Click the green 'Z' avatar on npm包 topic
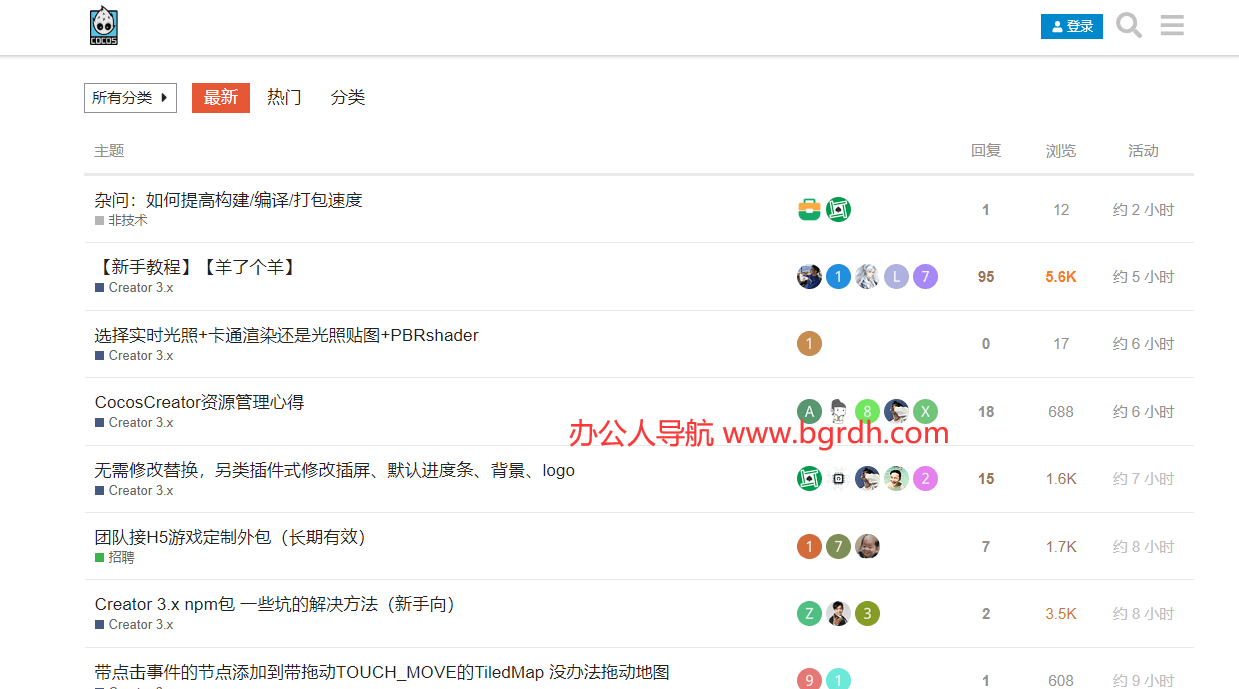This screenshot has width=1239, height=689. click(809, 614)
